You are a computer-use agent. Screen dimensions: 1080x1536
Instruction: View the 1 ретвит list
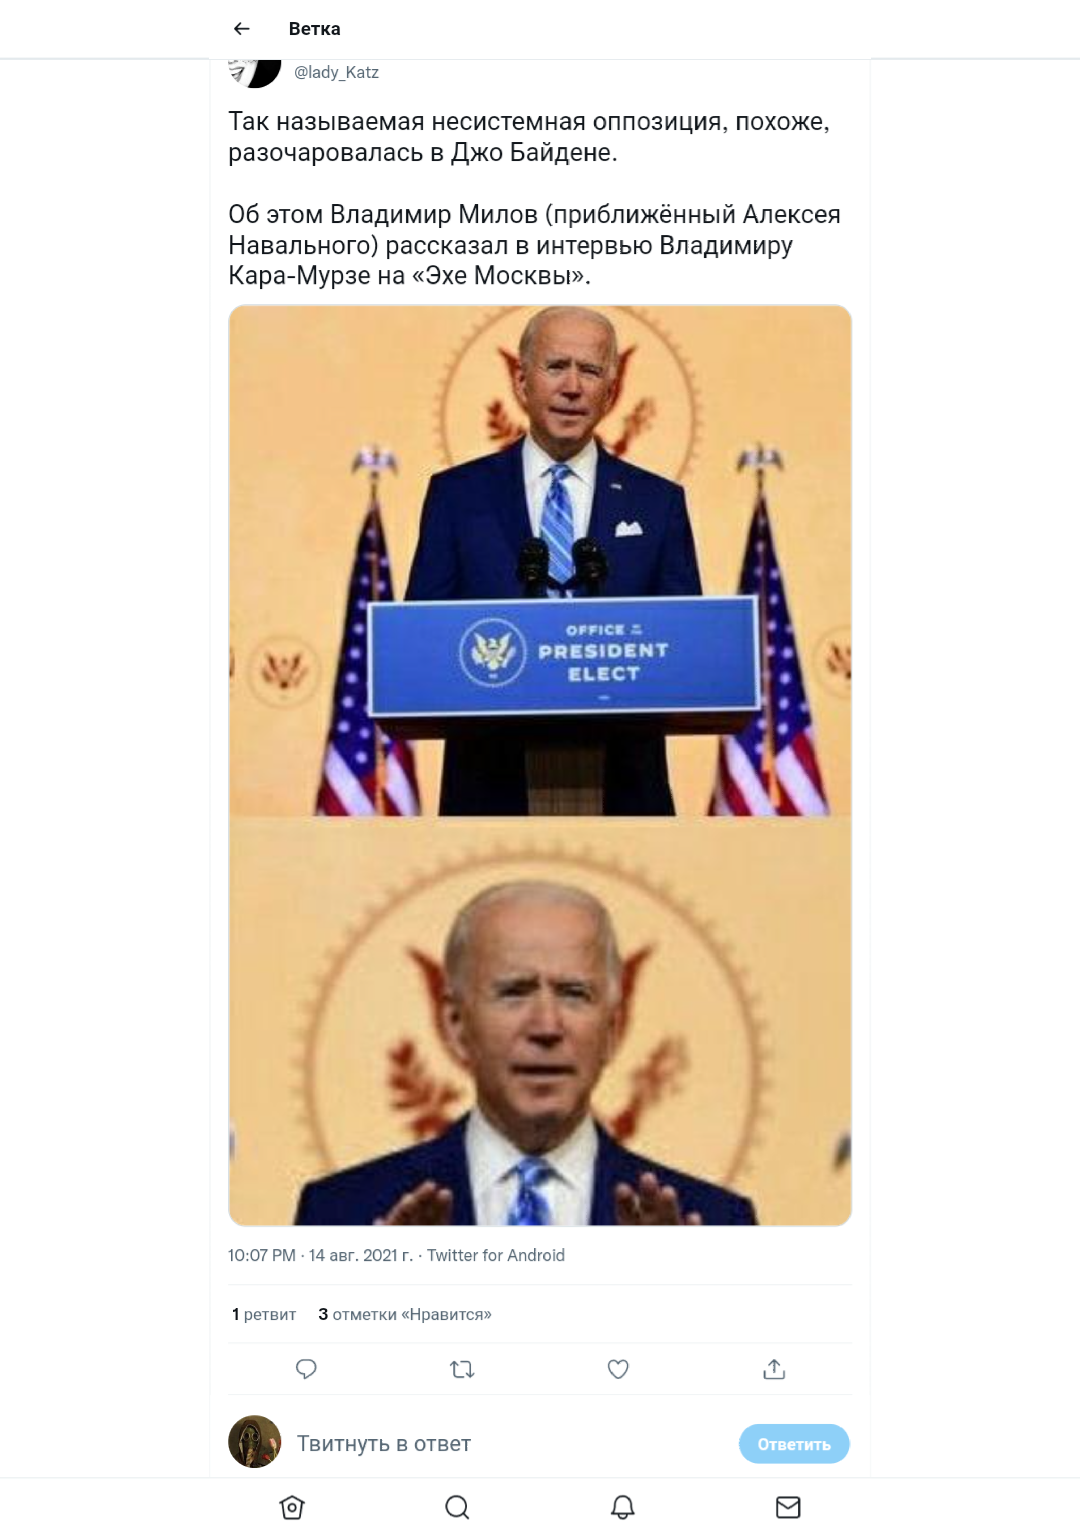(264, 1314)
